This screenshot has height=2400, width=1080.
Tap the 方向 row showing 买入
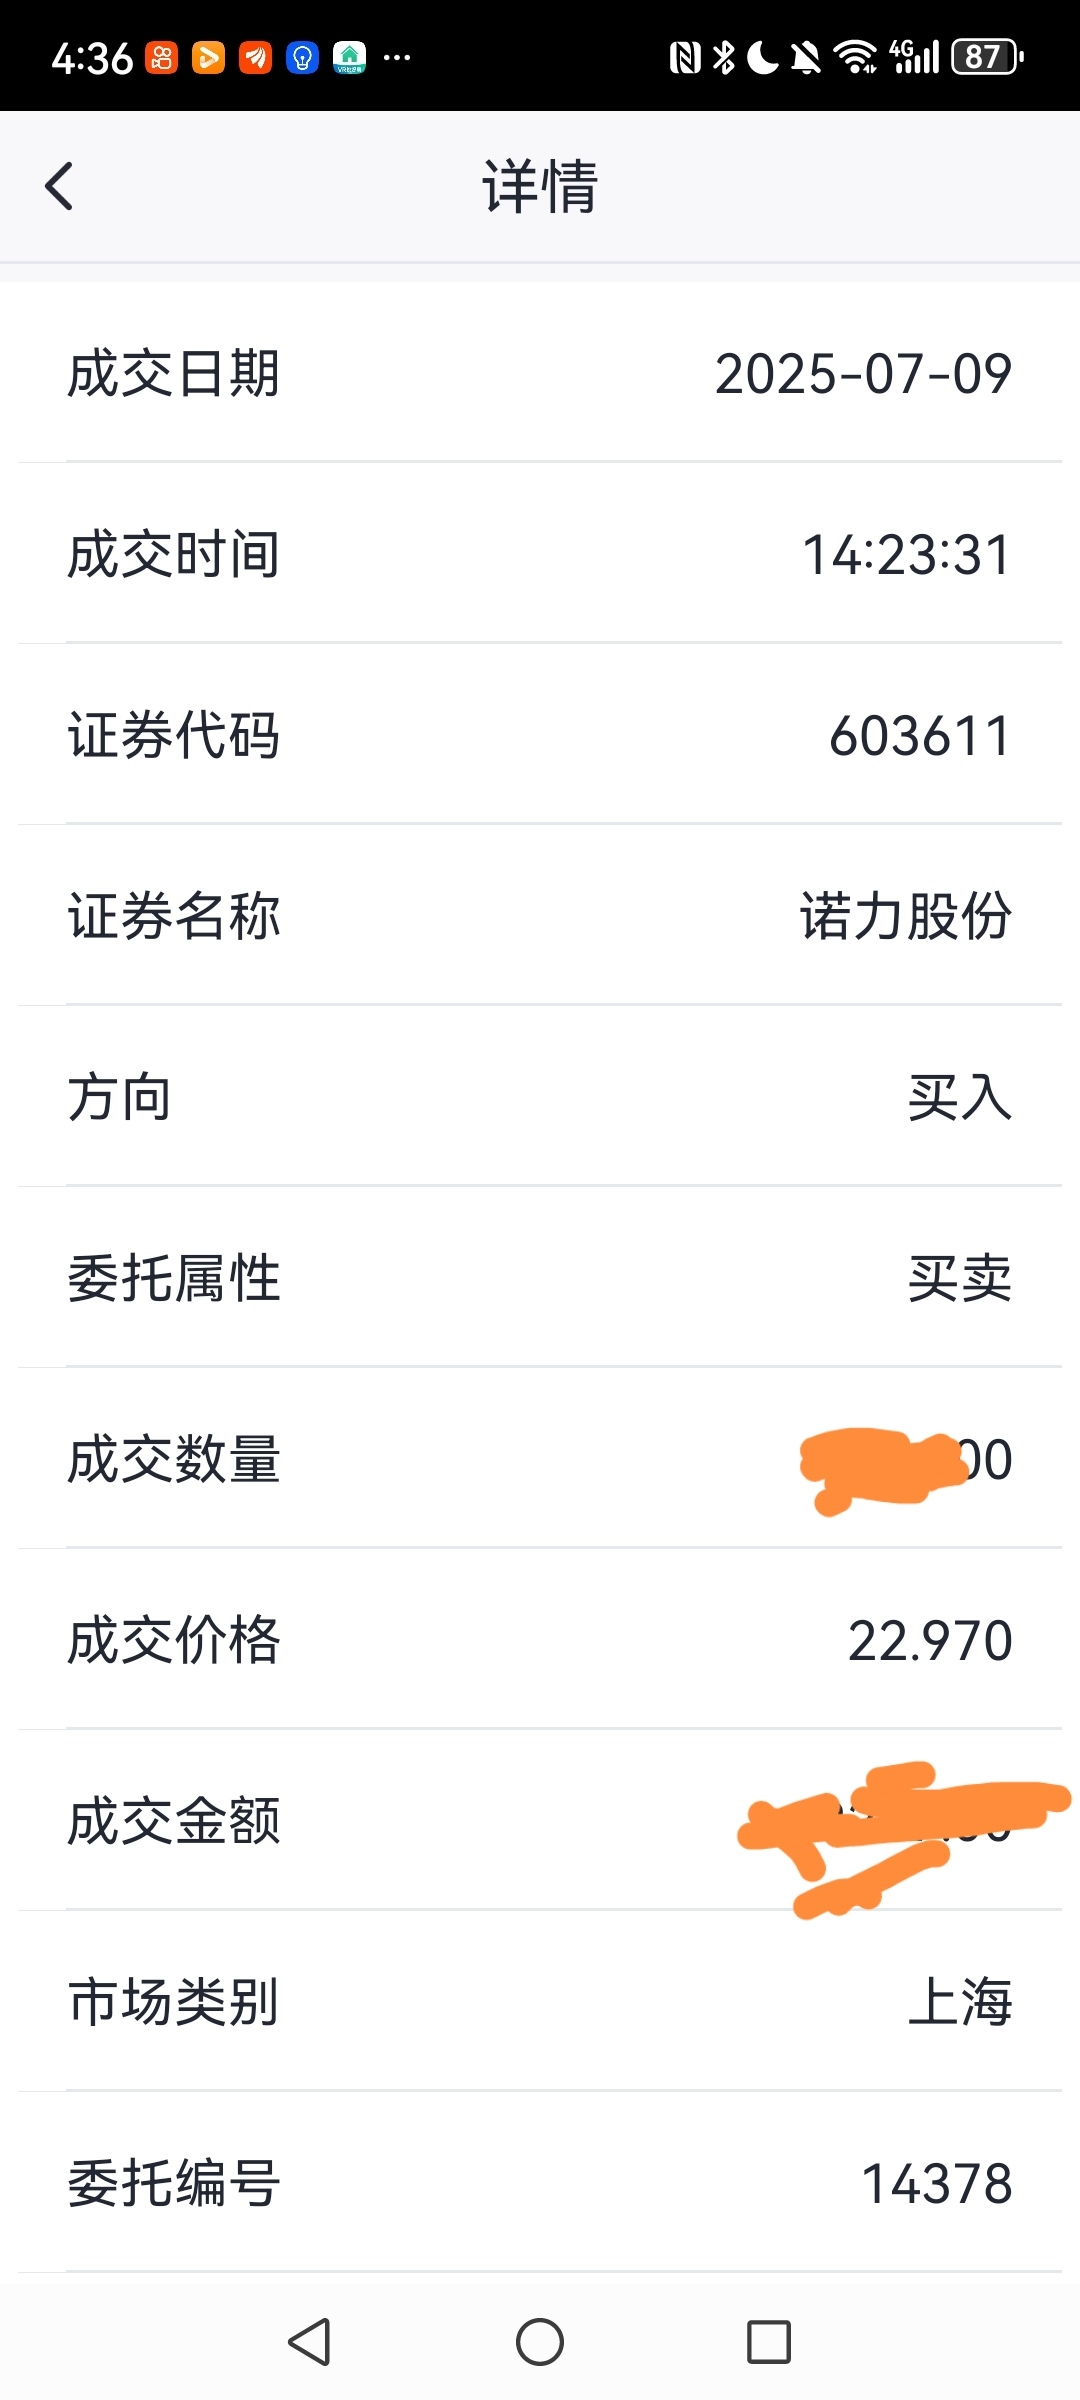click(x=540, y=1097)
